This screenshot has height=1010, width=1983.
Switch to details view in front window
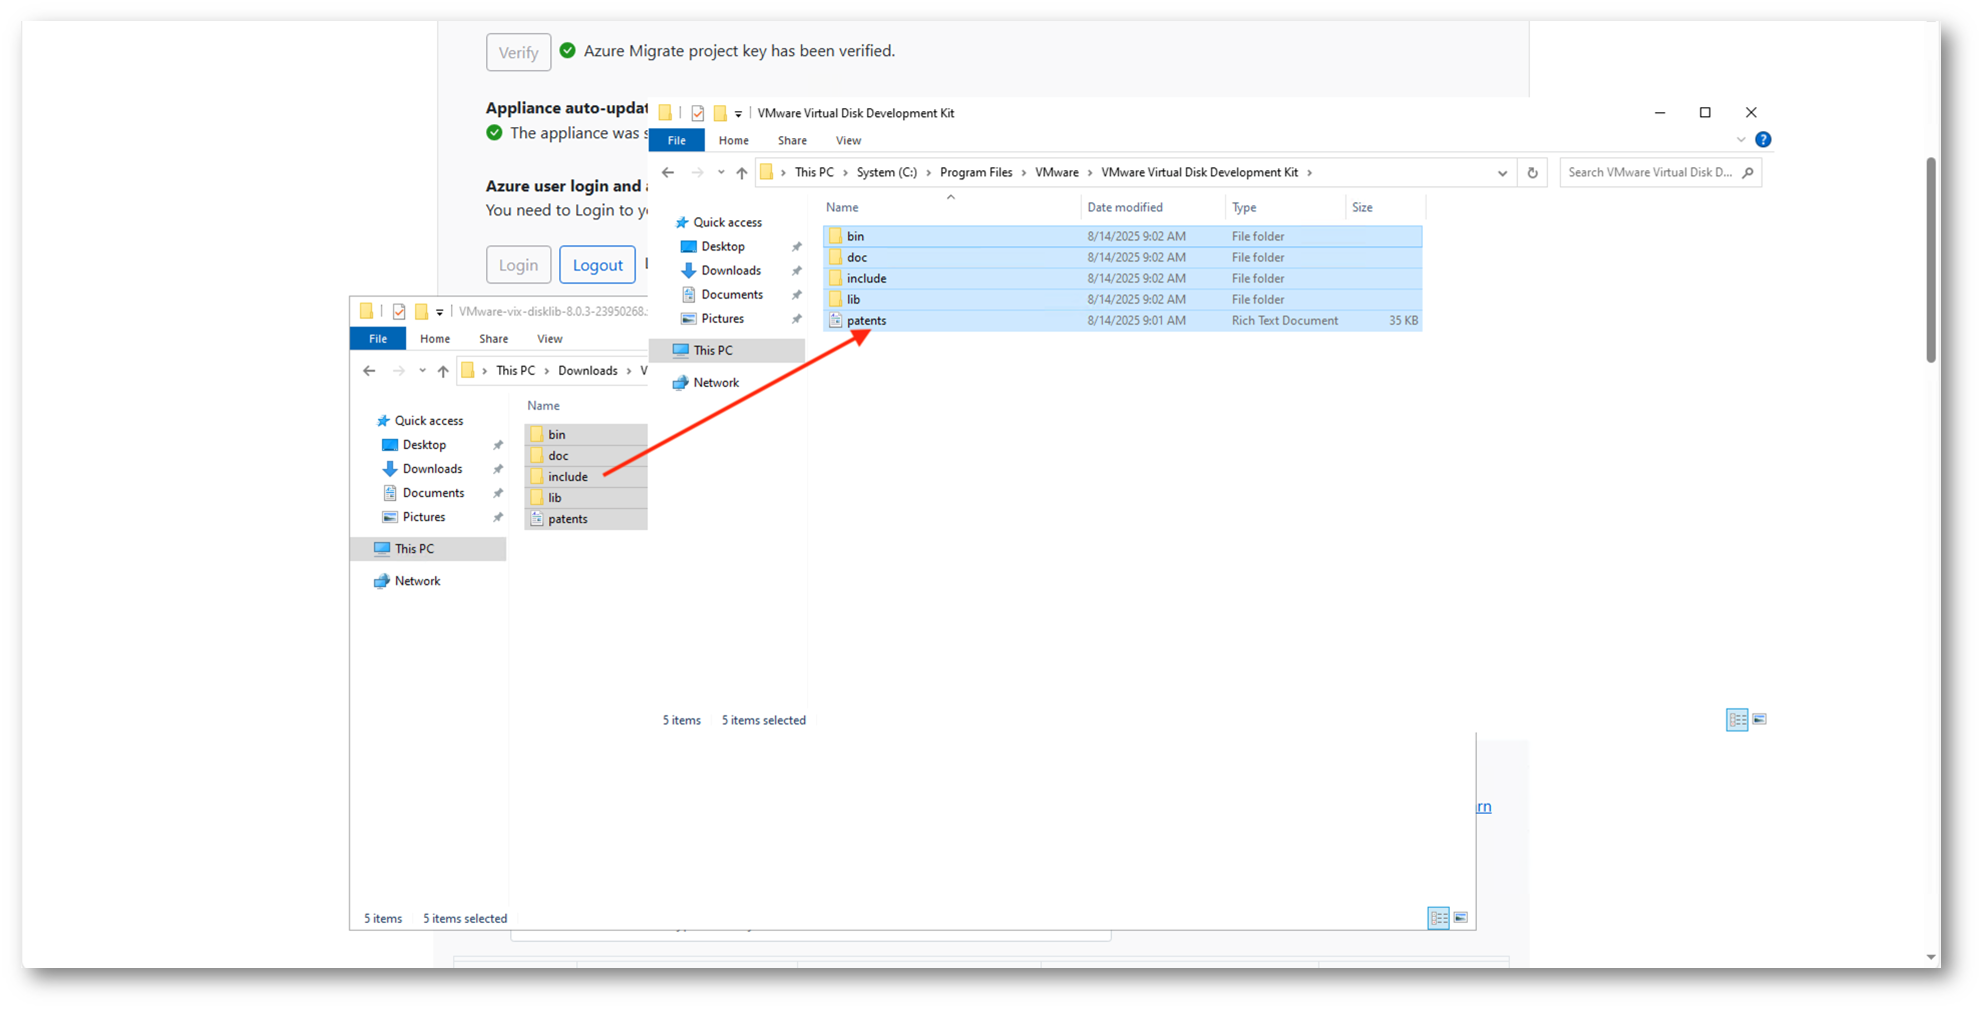[x=1737, y=719]
